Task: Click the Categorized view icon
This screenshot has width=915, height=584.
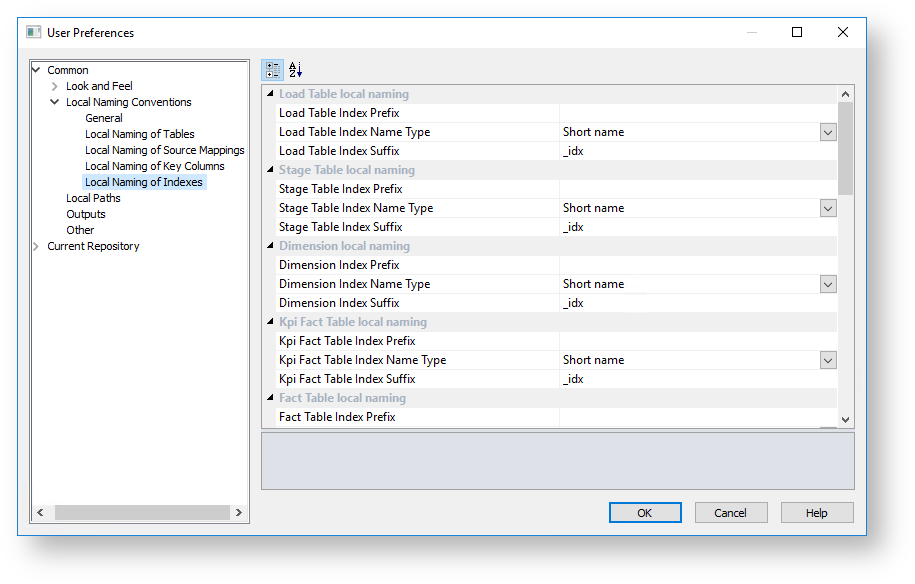Action: point(272,70)
